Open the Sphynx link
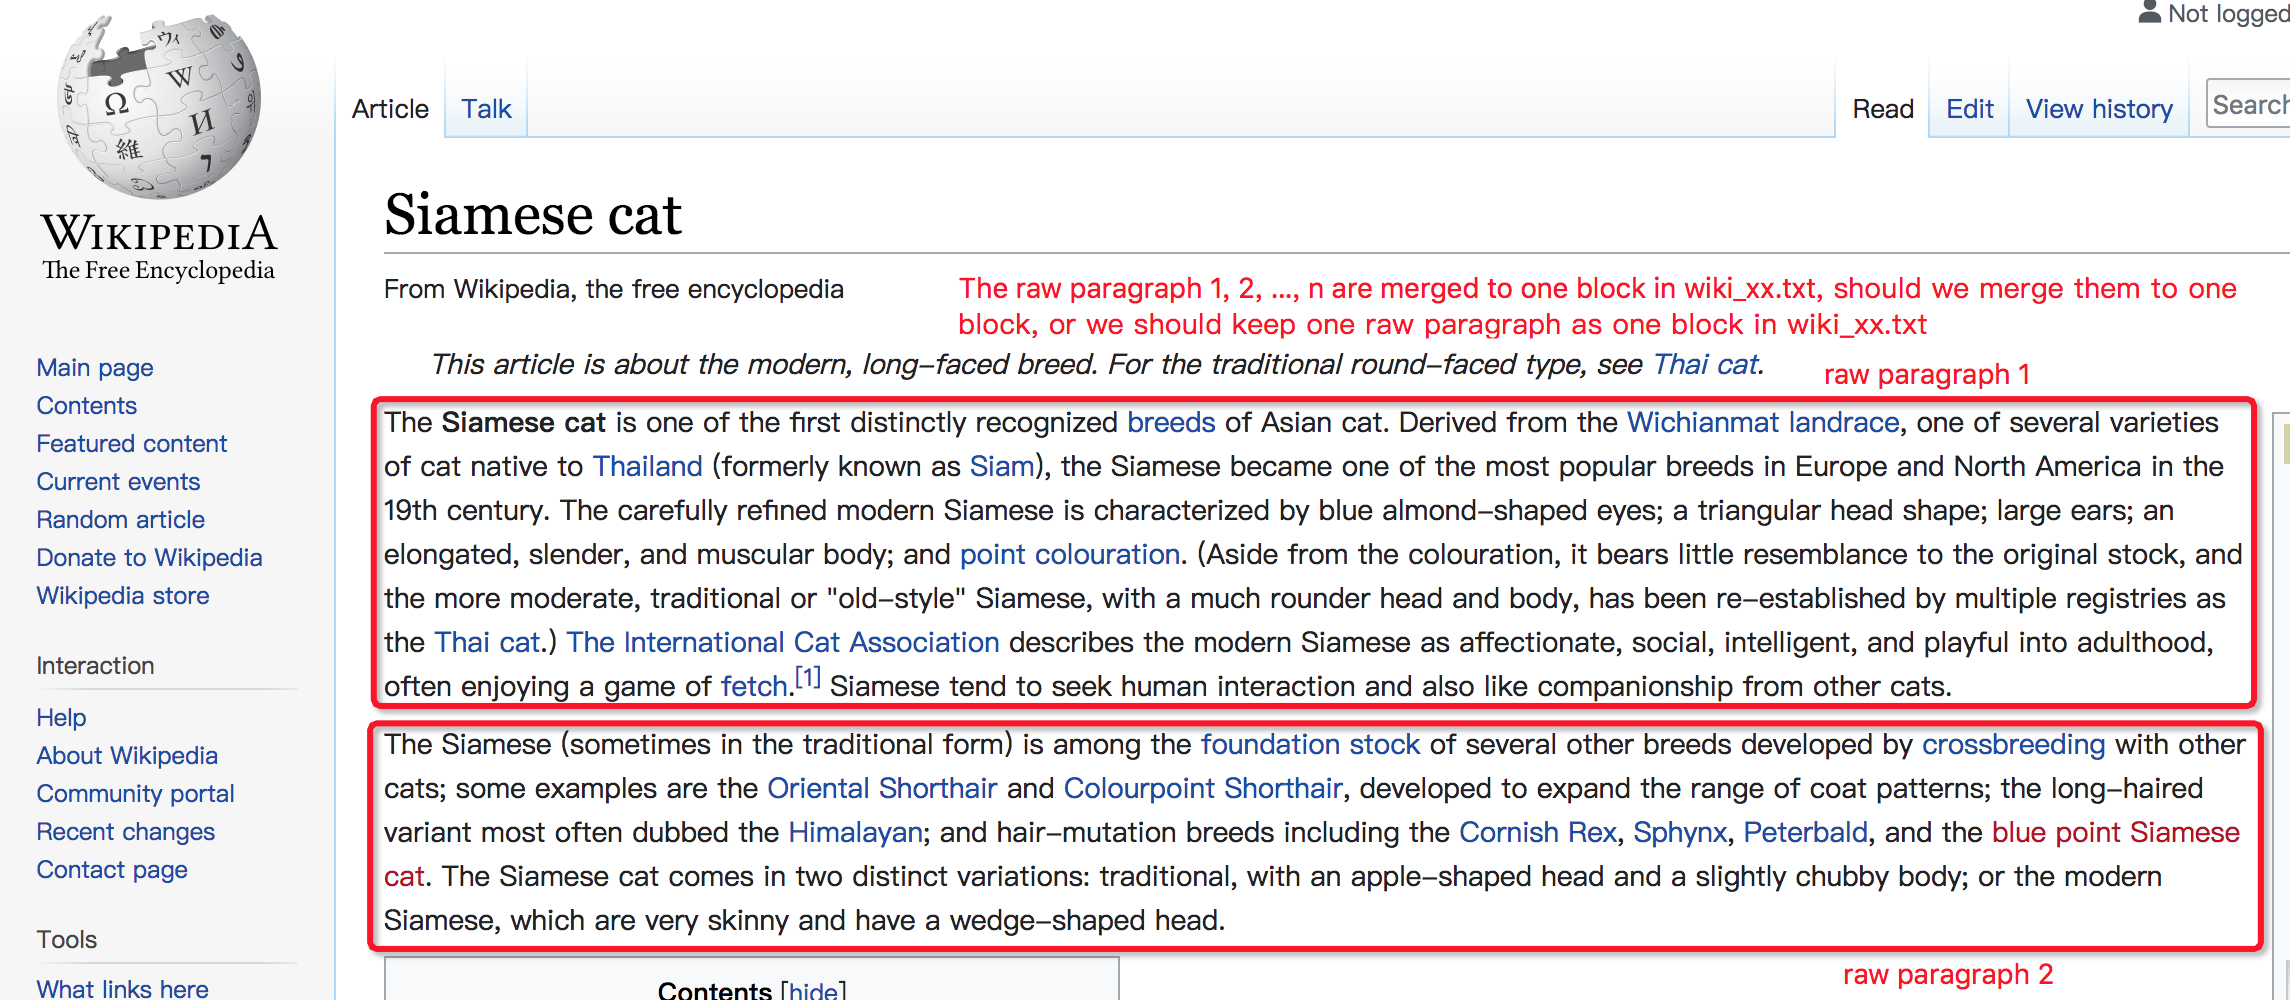The image size is (2290, 1000). (x=1680, y=832)
